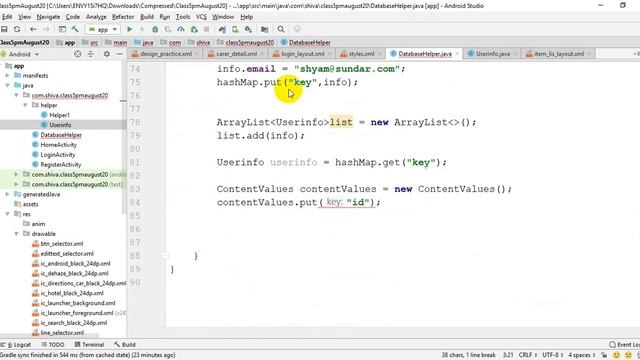The width and height of the screenshot is (640, 360).
Task: Click the select run/debug configuration editor icon
Action: coord(62,29)
